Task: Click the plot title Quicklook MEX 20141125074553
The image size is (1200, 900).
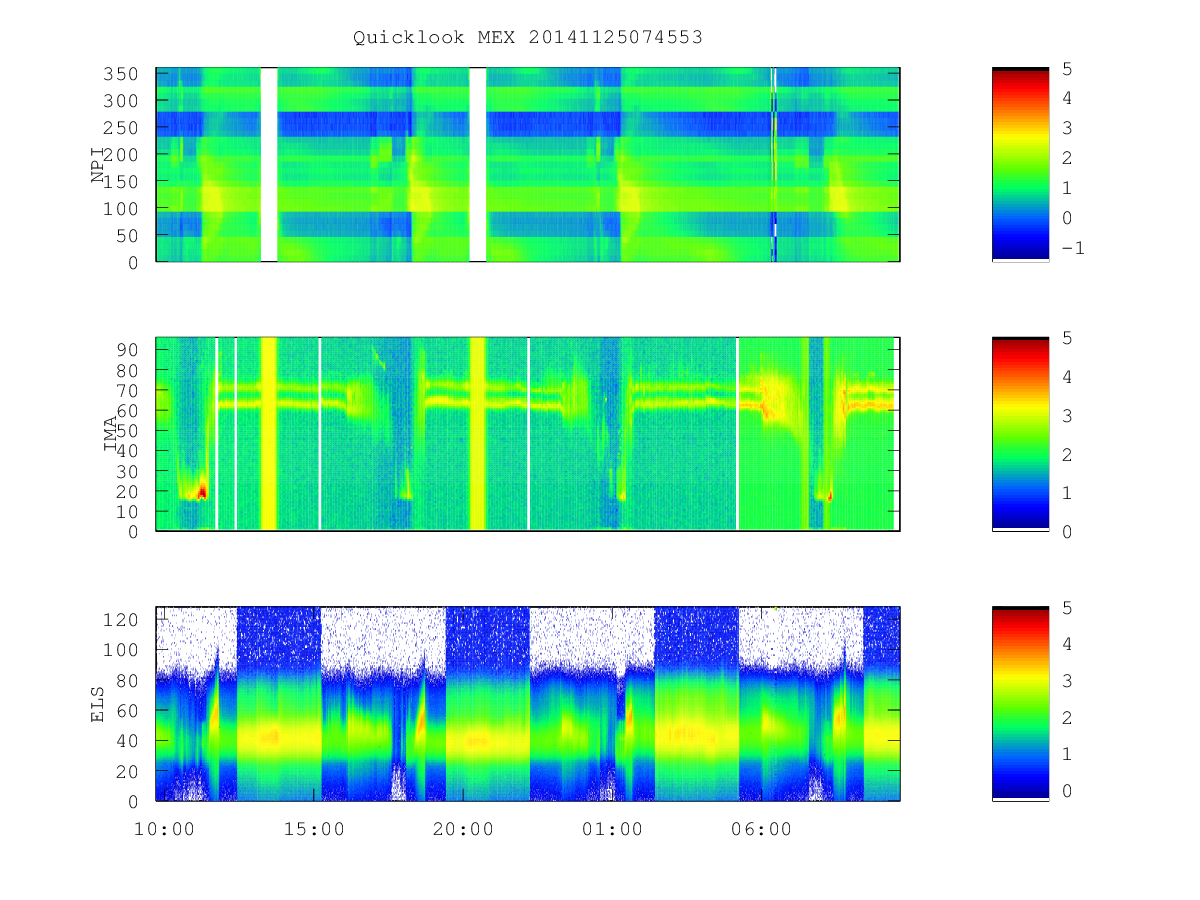Action: (x=528, y=38)
